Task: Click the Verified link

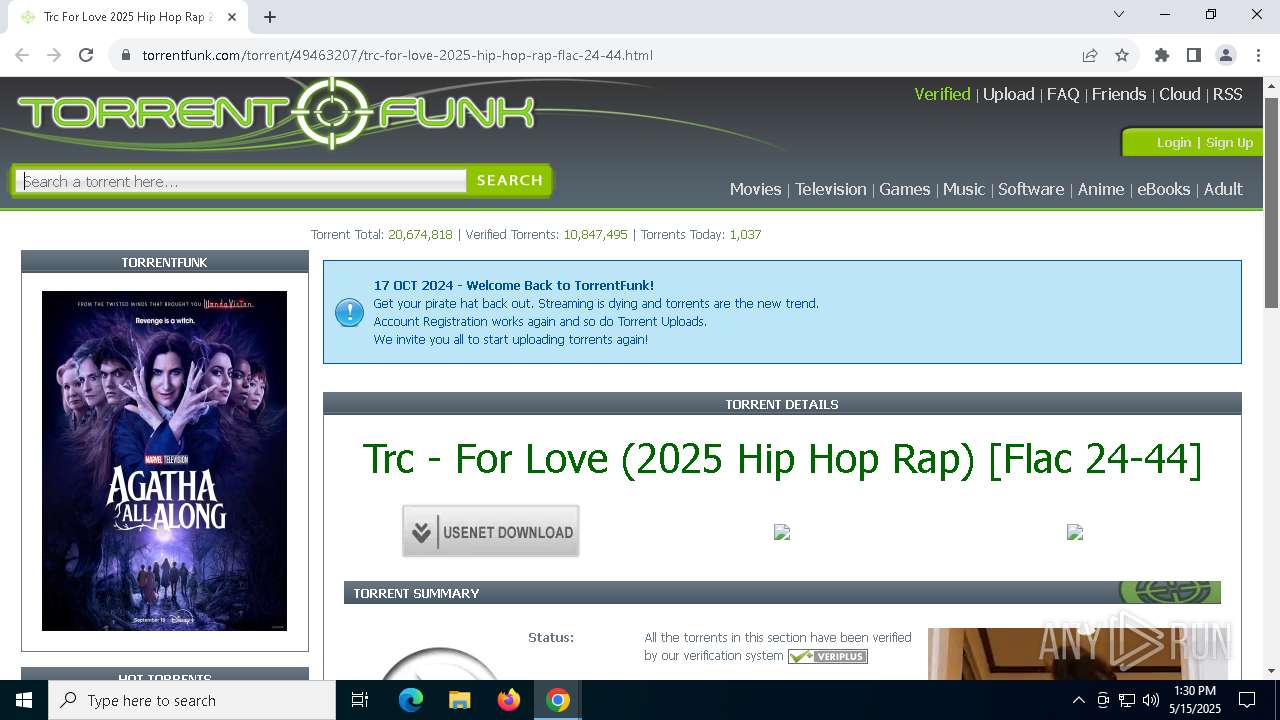Action: 942,94
